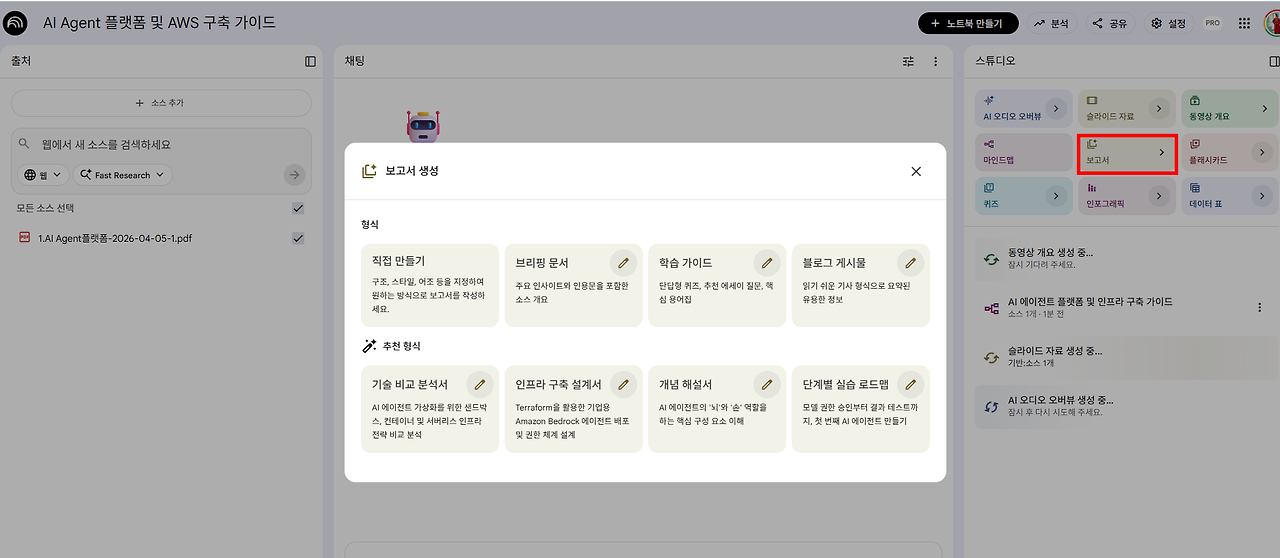Open chat more options menu
This screenshot has height=558, width=1280.
click(936, 61)
